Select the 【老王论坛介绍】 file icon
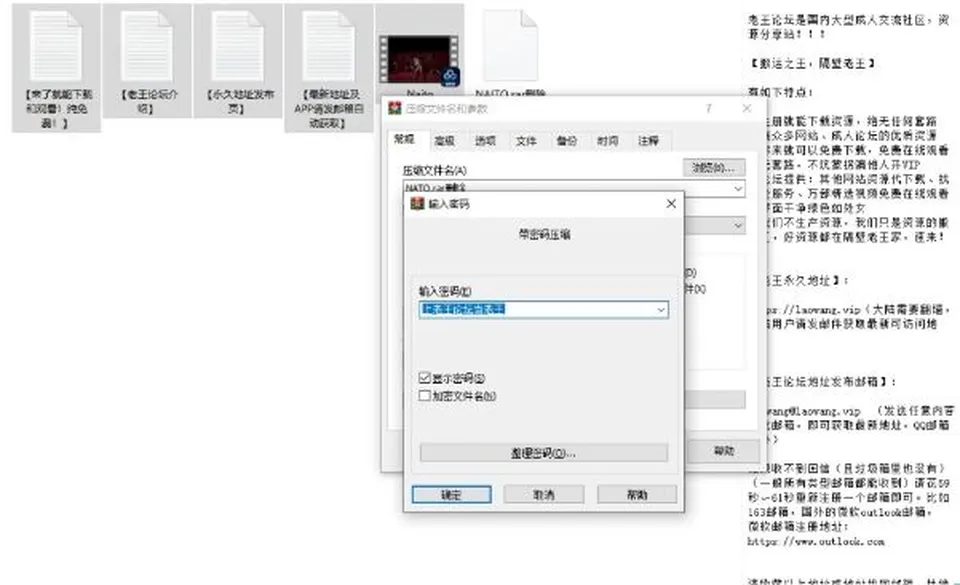 coord(146,48)
